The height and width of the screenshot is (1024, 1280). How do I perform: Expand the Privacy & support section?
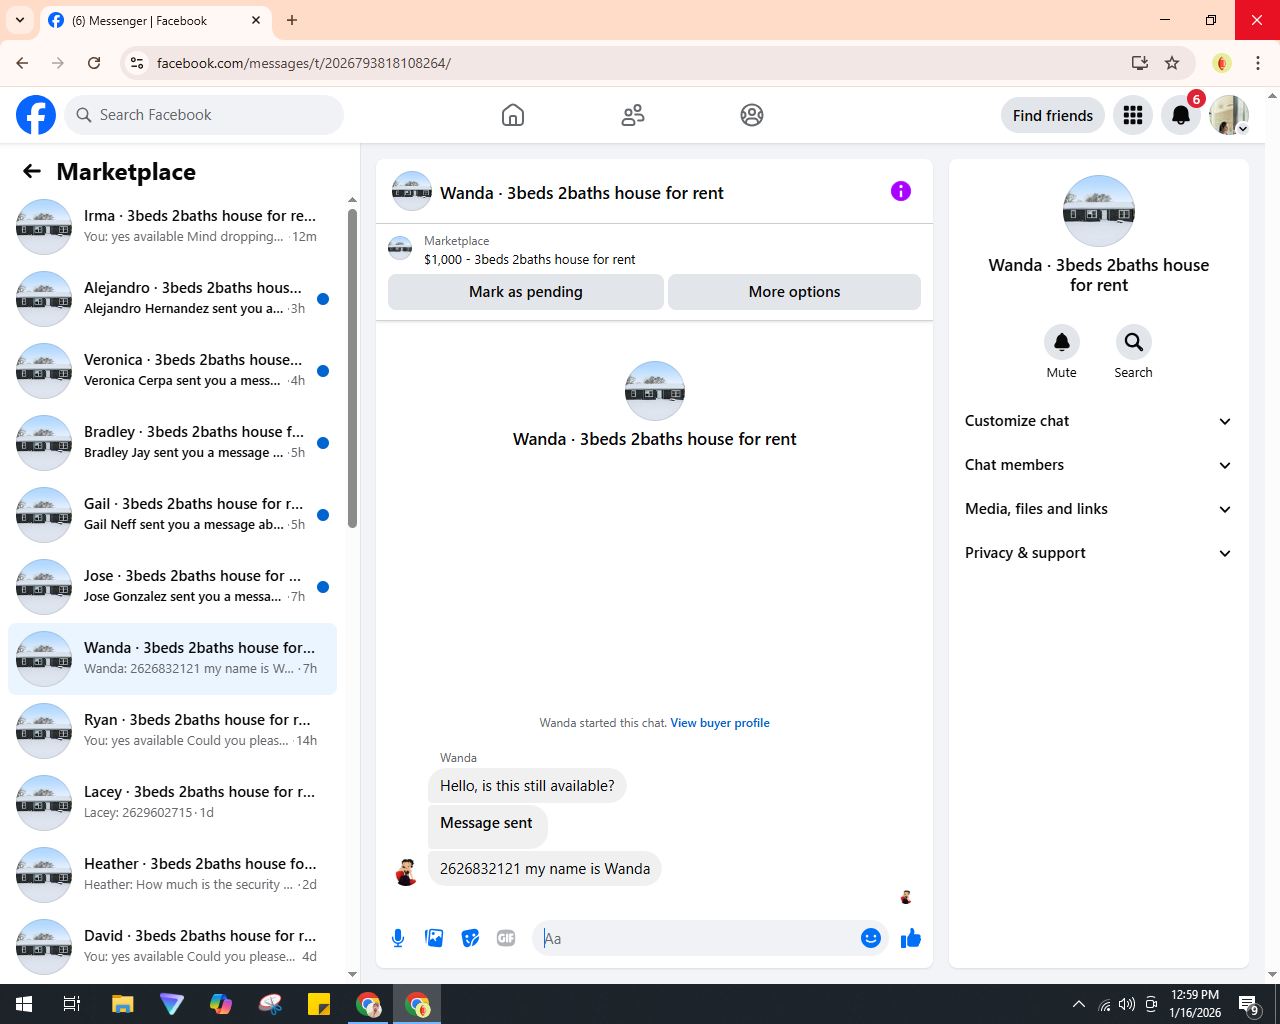[1099, 553]
